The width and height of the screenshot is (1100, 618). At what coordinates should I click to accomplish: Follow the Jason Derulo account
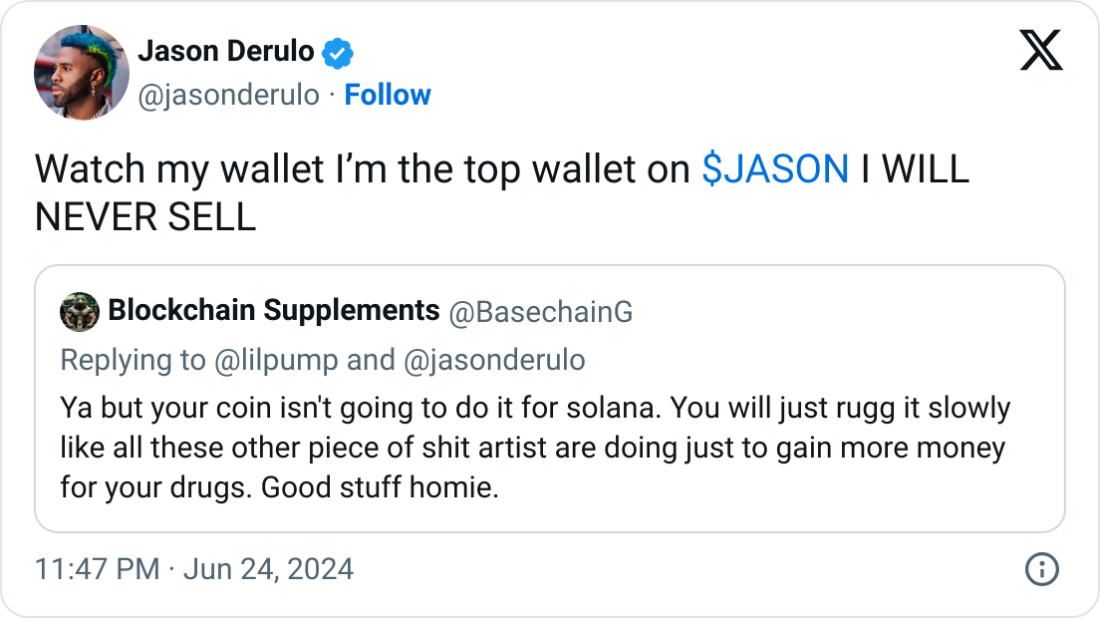click(387, 95)
